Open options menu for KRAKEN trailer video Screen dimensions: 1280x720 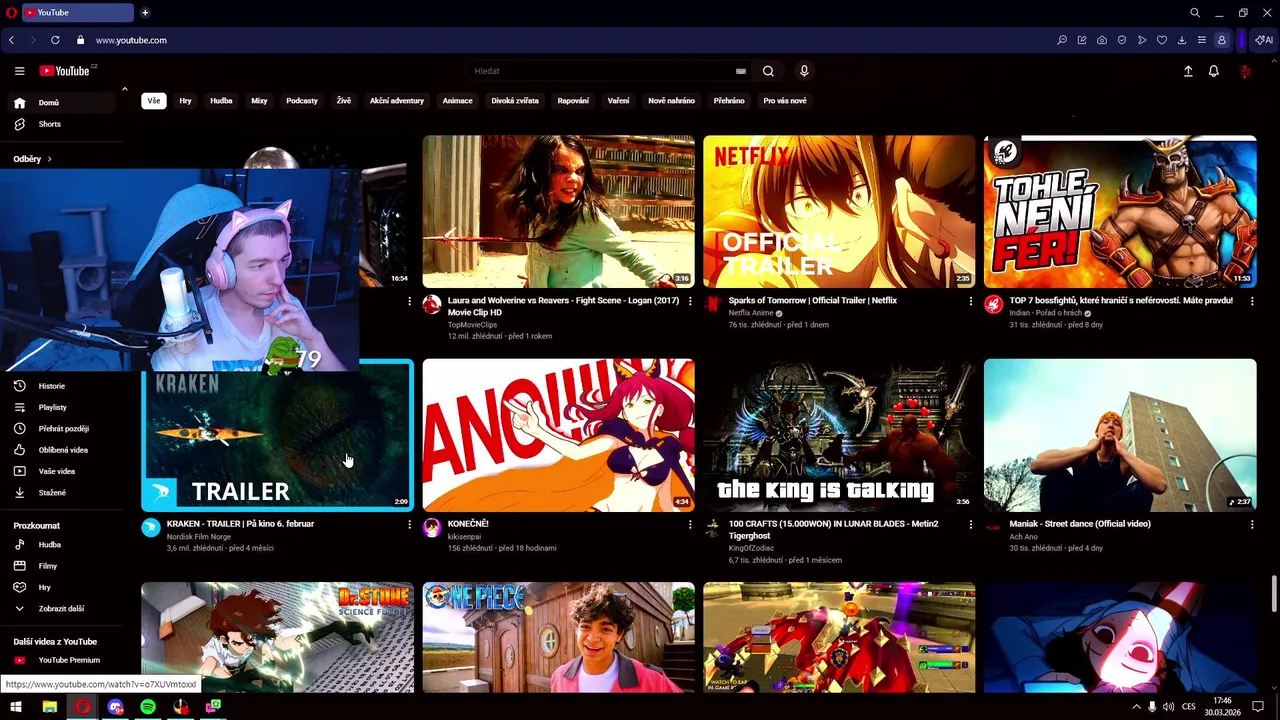(x=408, y=524)
